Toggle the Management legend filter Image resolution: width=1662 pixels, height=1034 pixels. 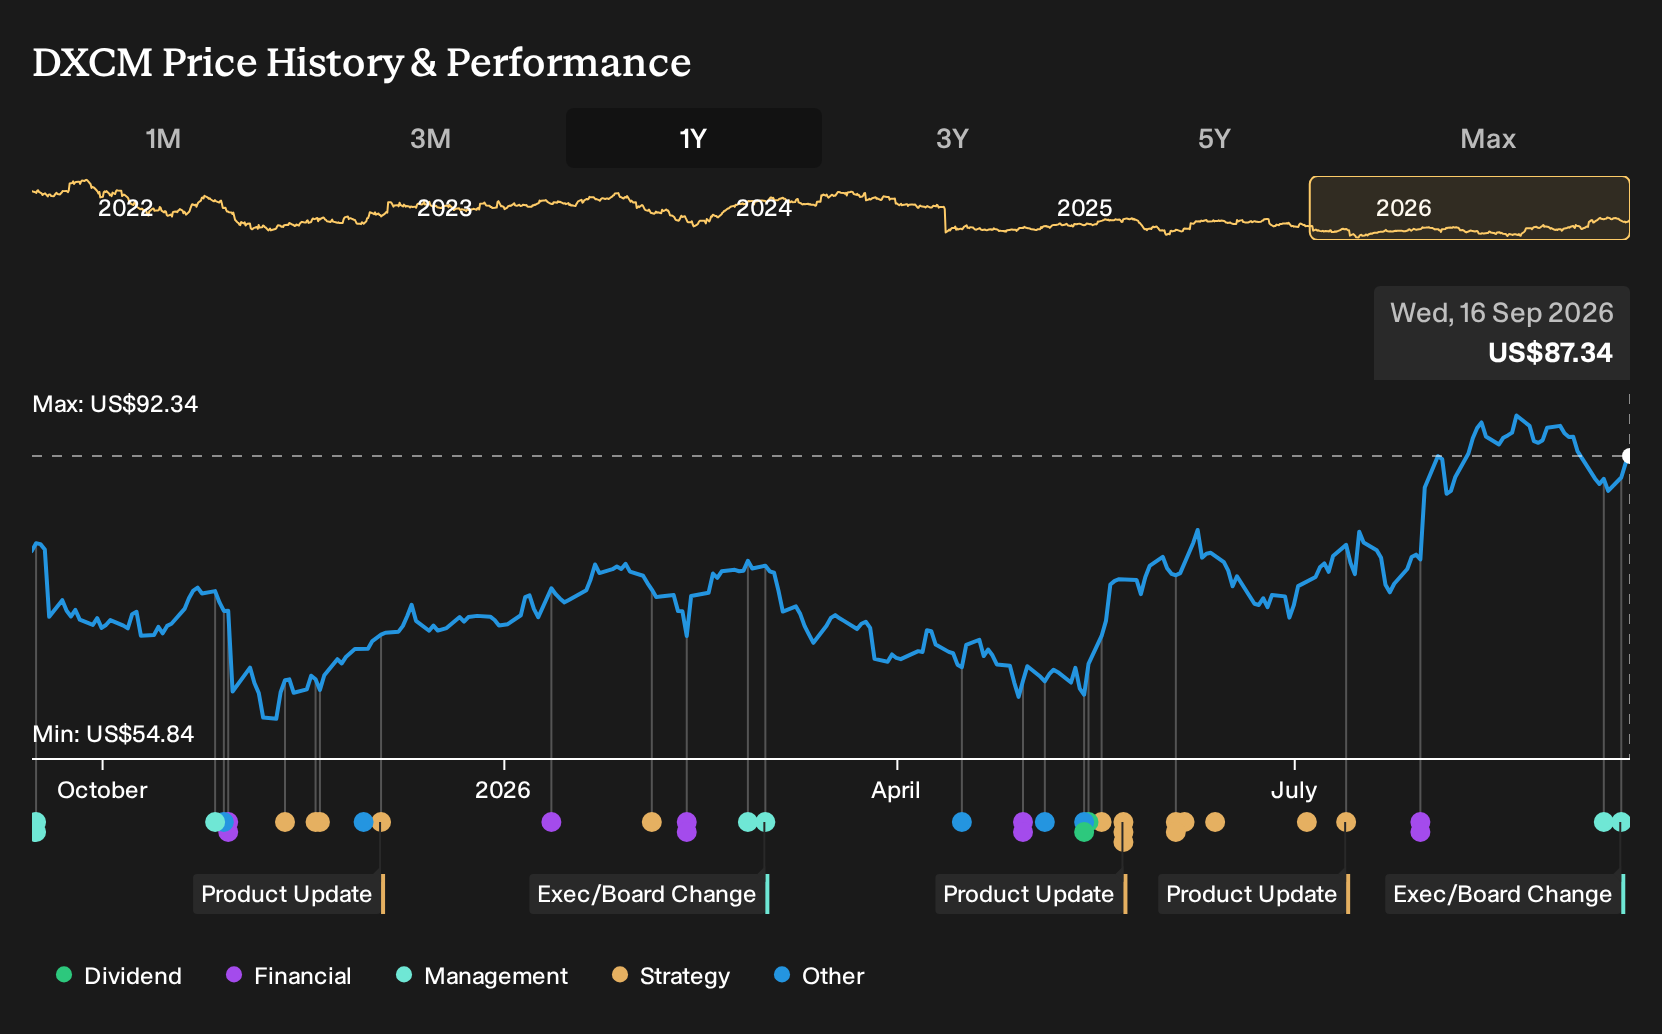tap(482, 976)
